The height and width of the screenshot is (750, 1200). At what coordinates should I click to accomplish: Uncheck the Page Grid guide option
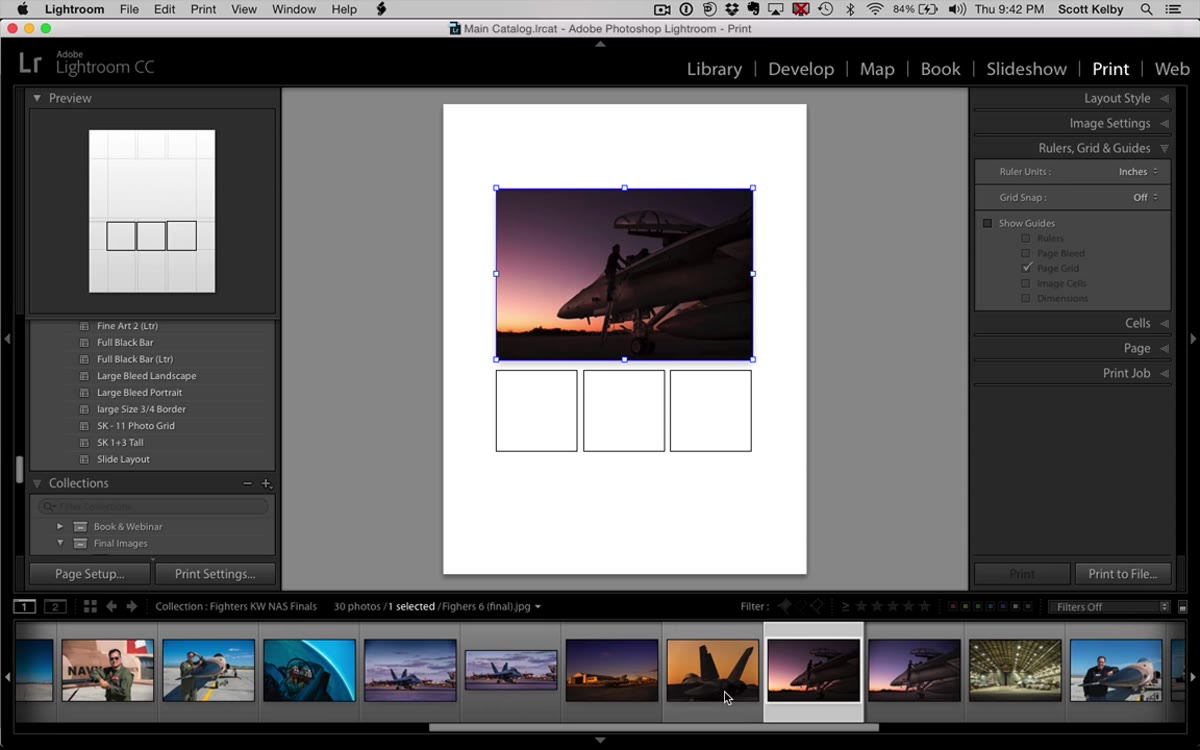[1026, 269]
